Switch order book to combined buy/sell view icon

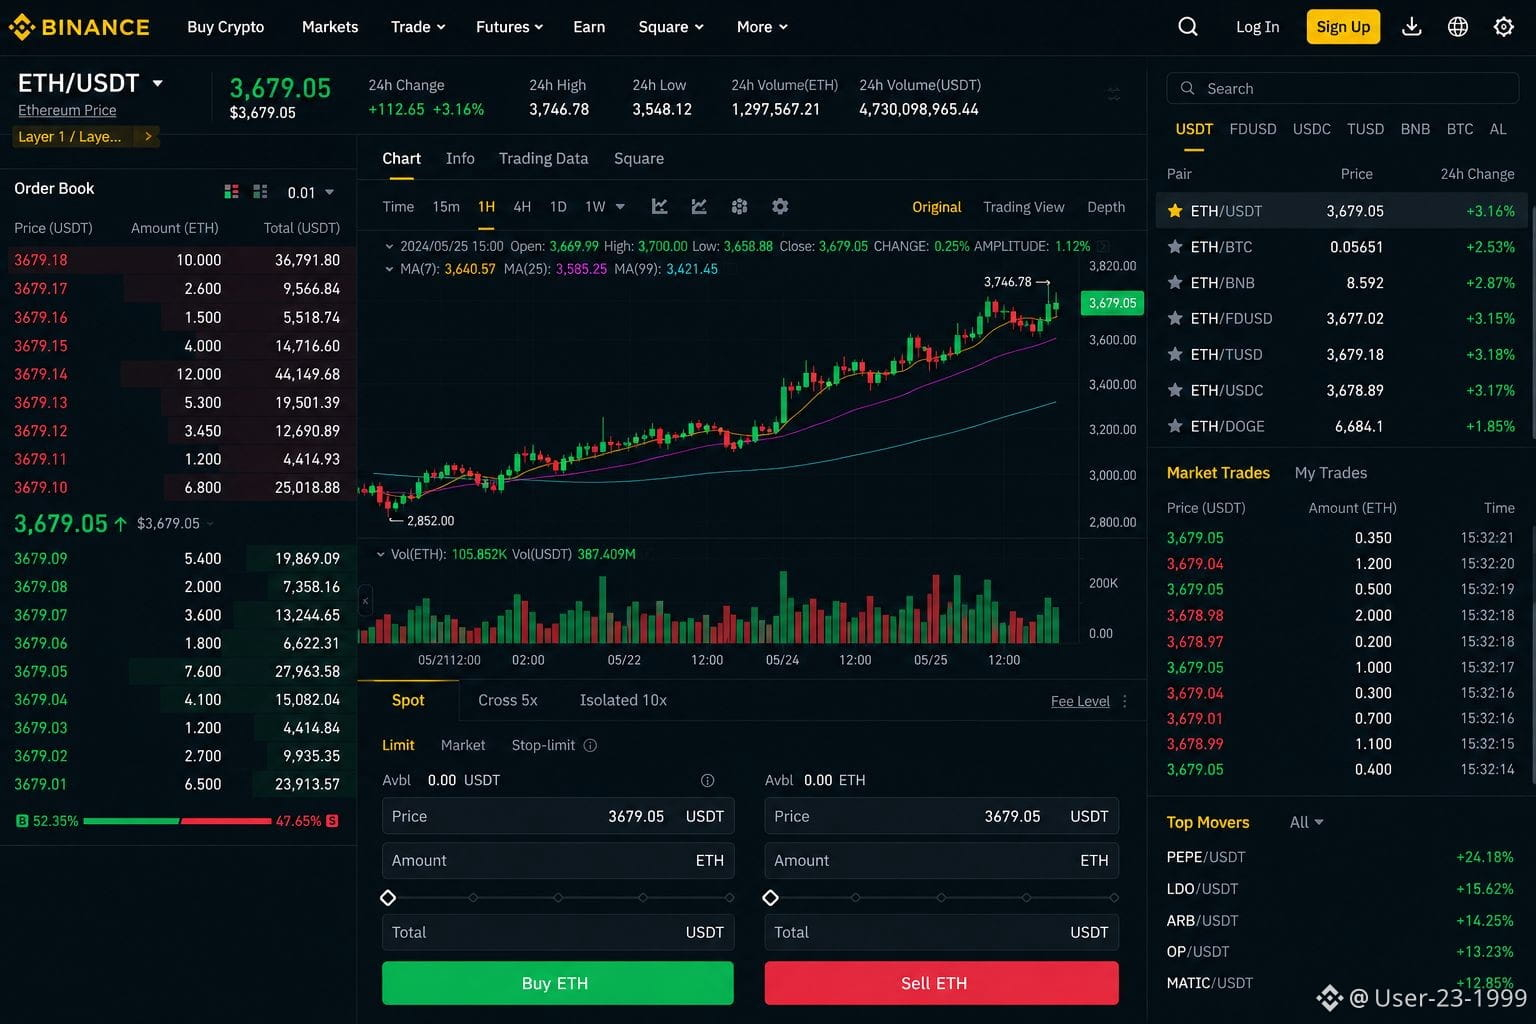(231, 191)
